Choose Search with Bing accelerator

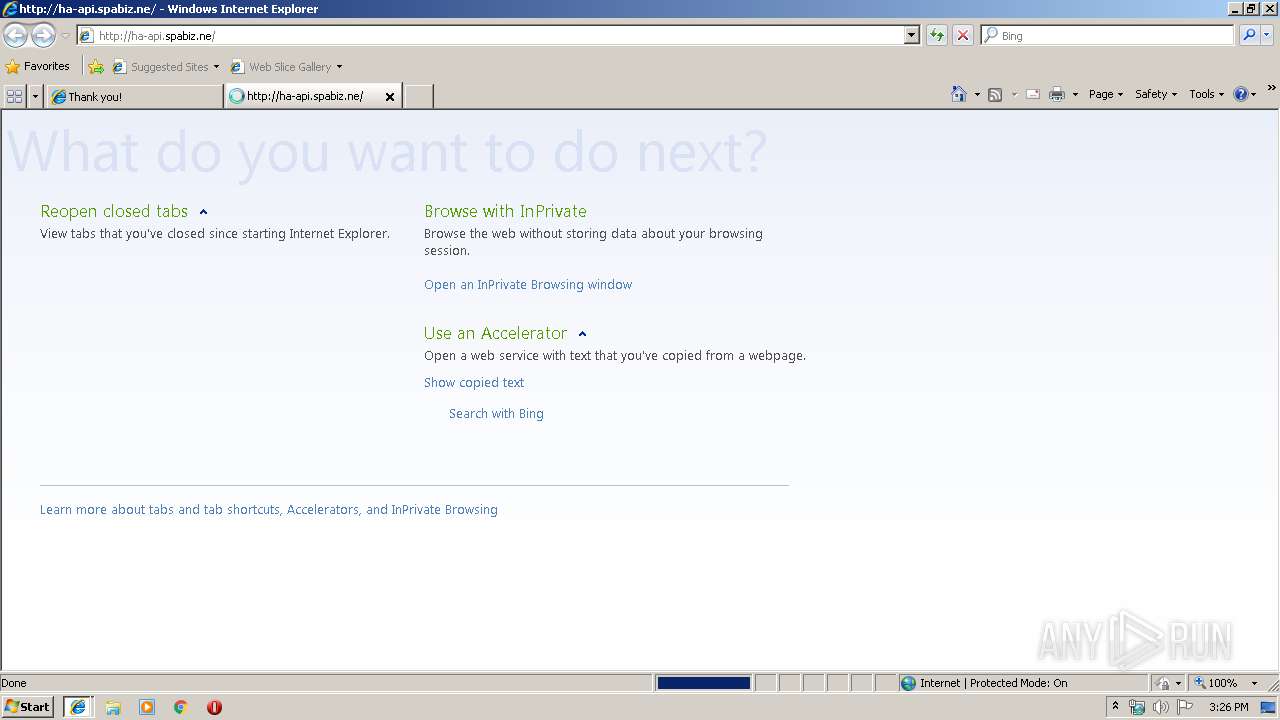click(x=496, y=414)
